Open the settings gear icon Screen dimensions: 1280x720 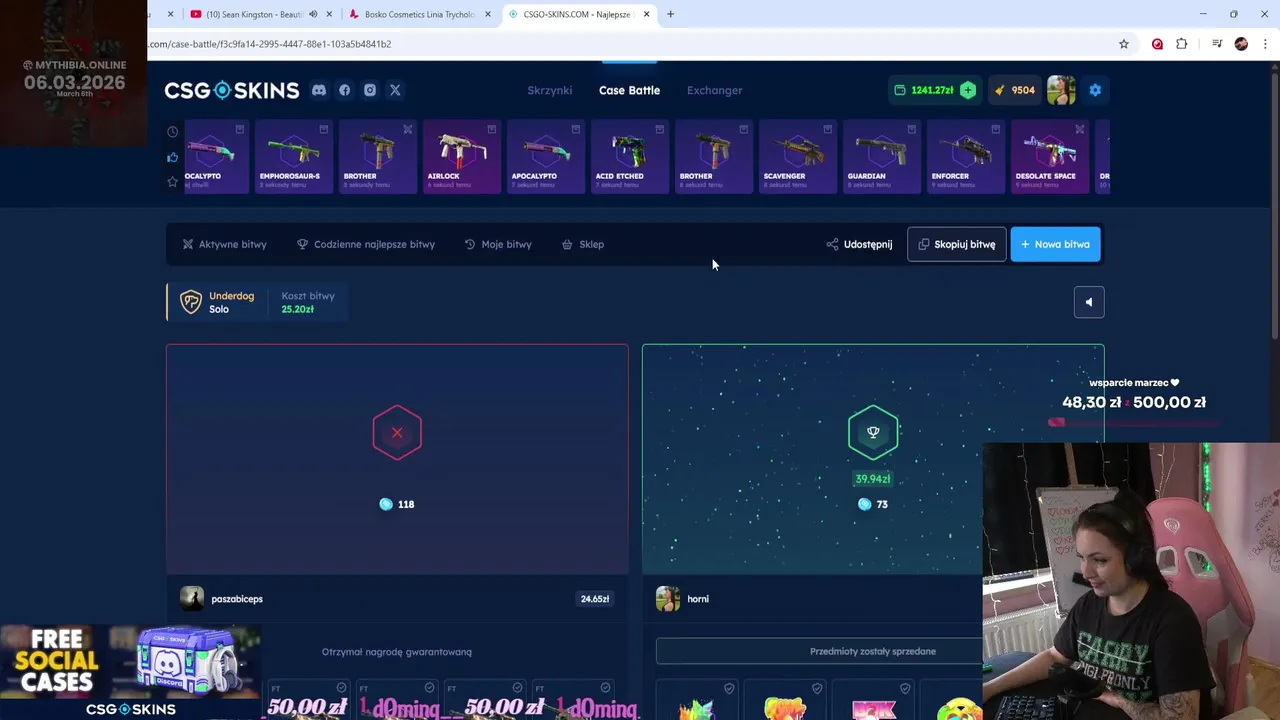click(1095, 90)
